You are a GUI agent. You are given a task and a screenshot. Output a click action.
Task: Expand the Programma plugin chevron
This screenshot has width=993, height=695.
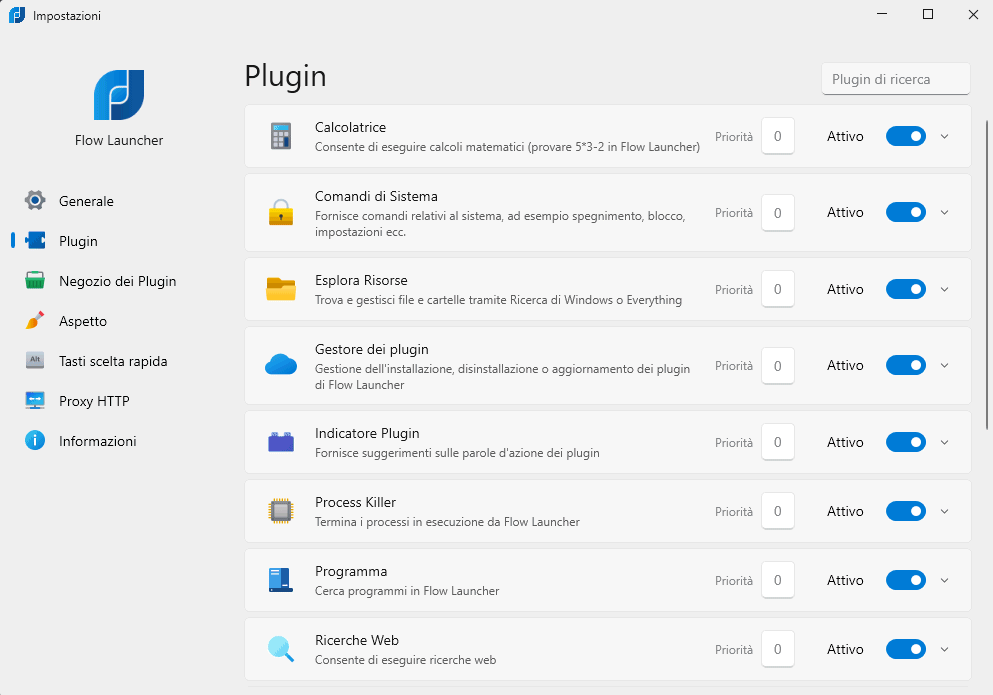pyautogui.click(x=944, y=580)
